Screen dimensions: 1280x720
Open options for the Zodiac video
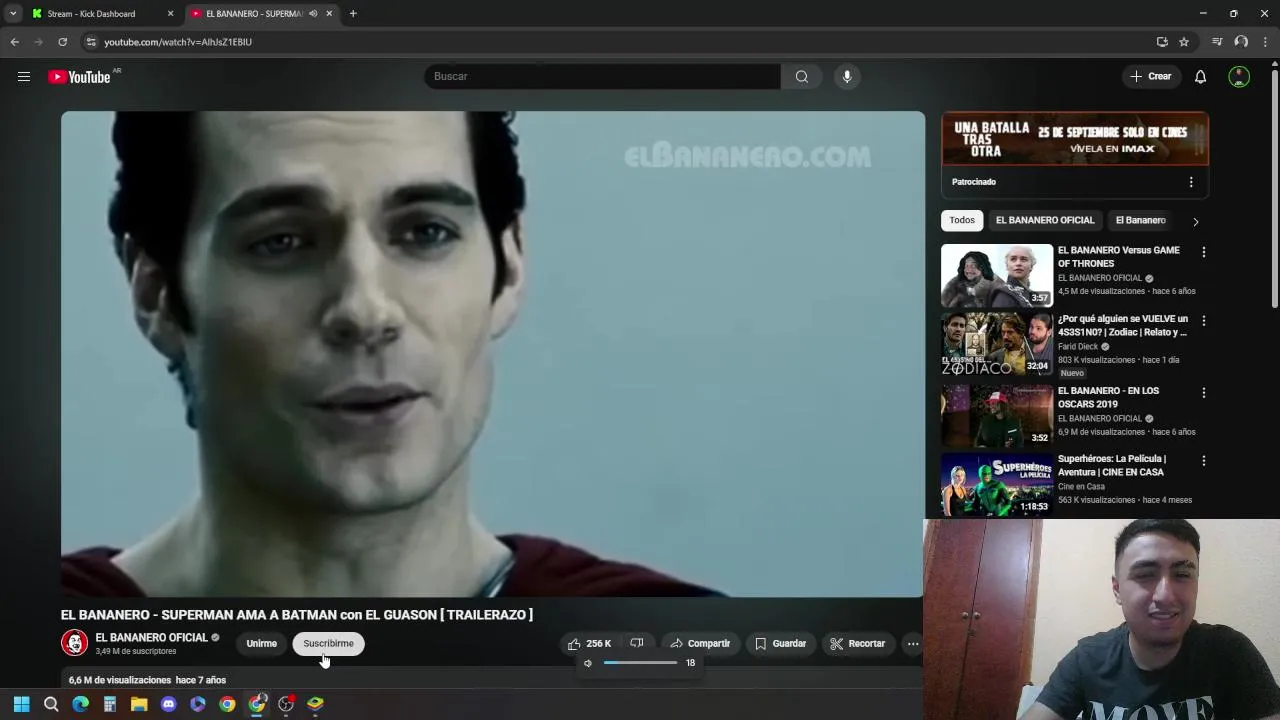pyautogui.click(x=1203, y=321)
